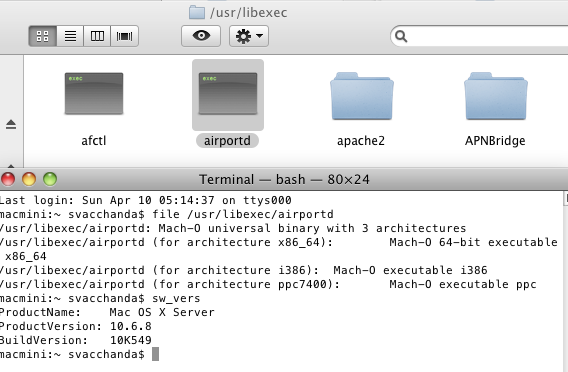Image resolution: width=568 pixels, height=372 pixels.
Task: Click the magnifying glass search icon
Action: 401,36
